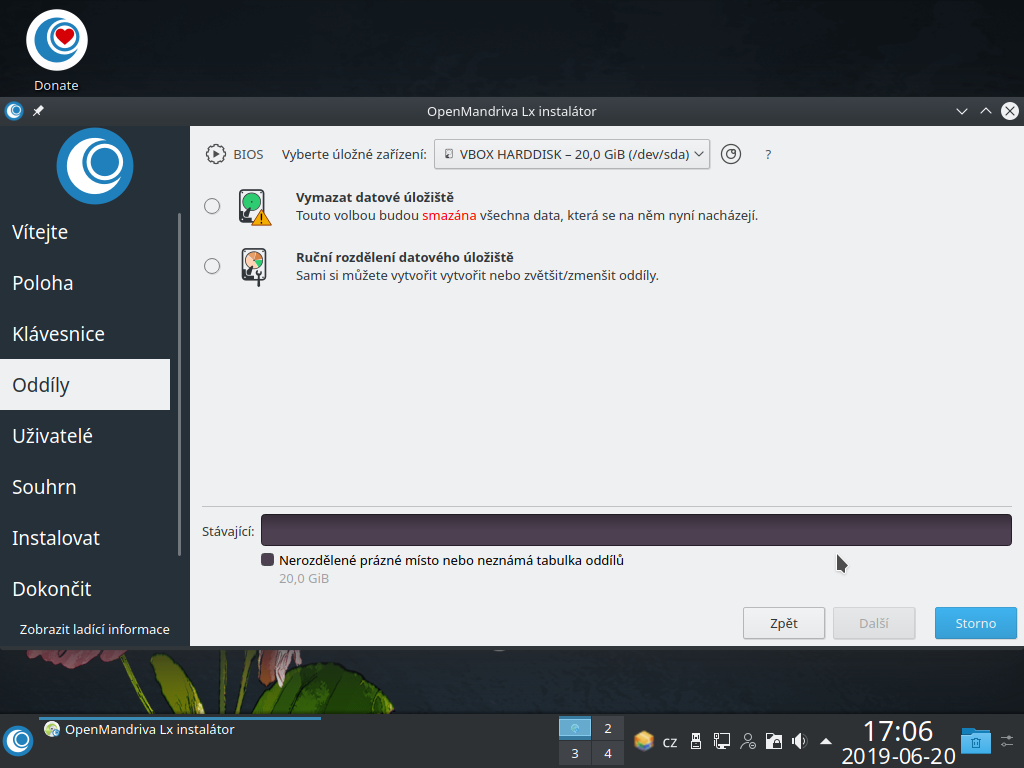Click the refresh storage devices icon
The width and height of the screenshot is (1024, 768).
[x=730, y=154]
